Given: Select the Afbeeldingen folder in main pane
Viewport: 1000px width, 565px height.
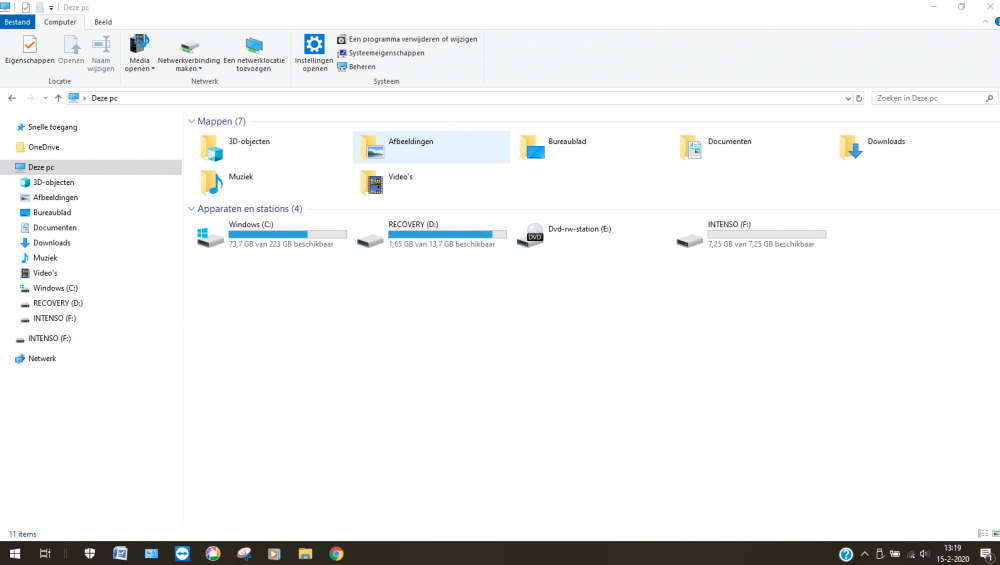Looking at the screenshot, I should (431, 147).
